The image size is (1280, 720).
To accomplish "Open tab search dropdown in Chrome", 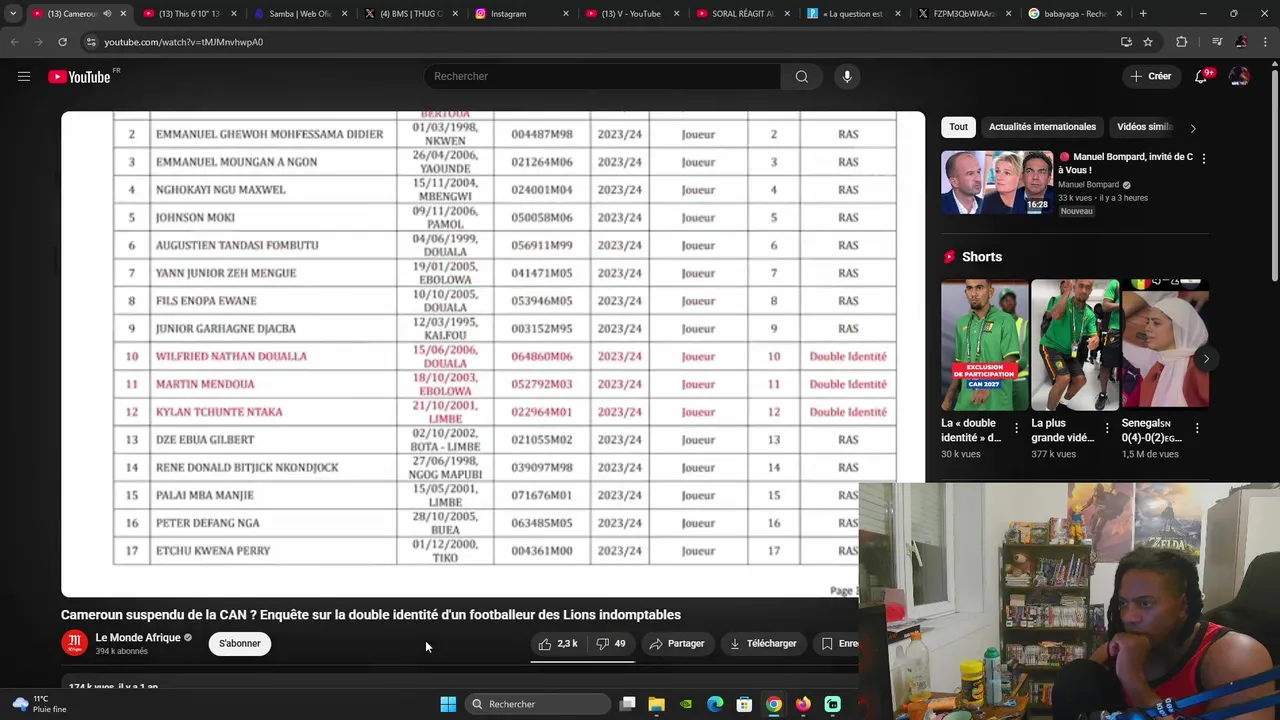I will [13, 14].
